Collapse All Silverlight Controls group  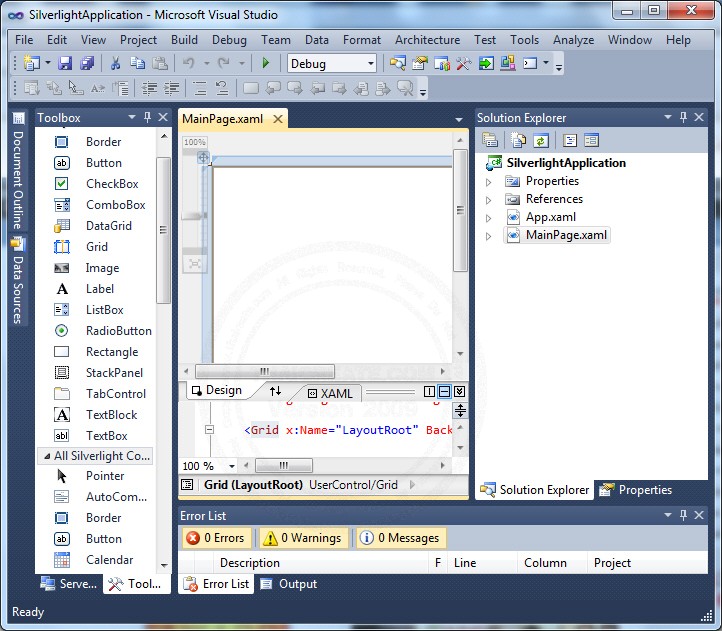click(47, 456)
